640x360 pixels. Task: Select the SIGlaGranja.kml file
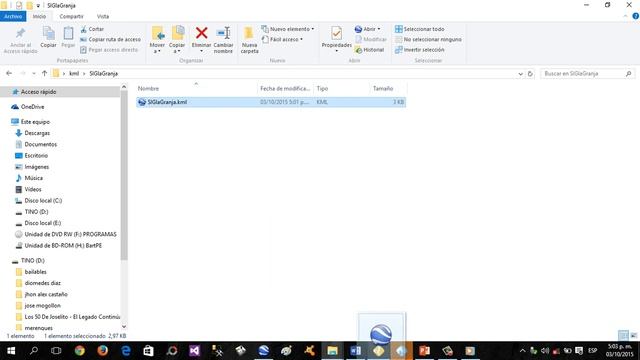pos(271,102)
